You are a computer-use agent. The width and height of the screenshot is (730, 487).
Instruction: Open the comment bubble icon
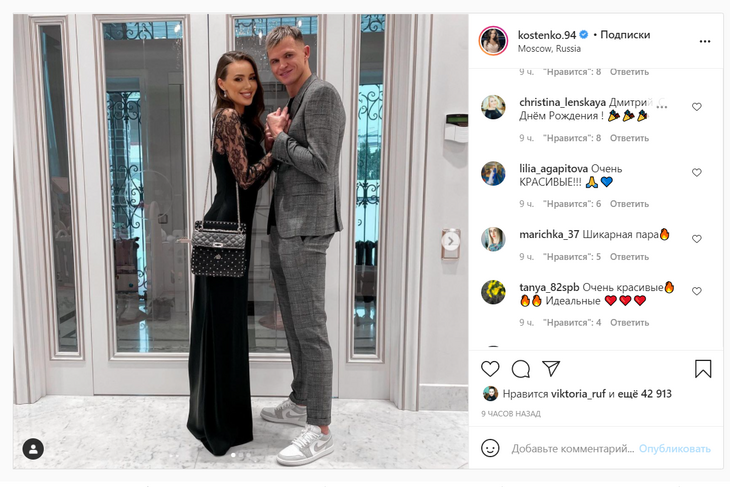click(520, 369)
